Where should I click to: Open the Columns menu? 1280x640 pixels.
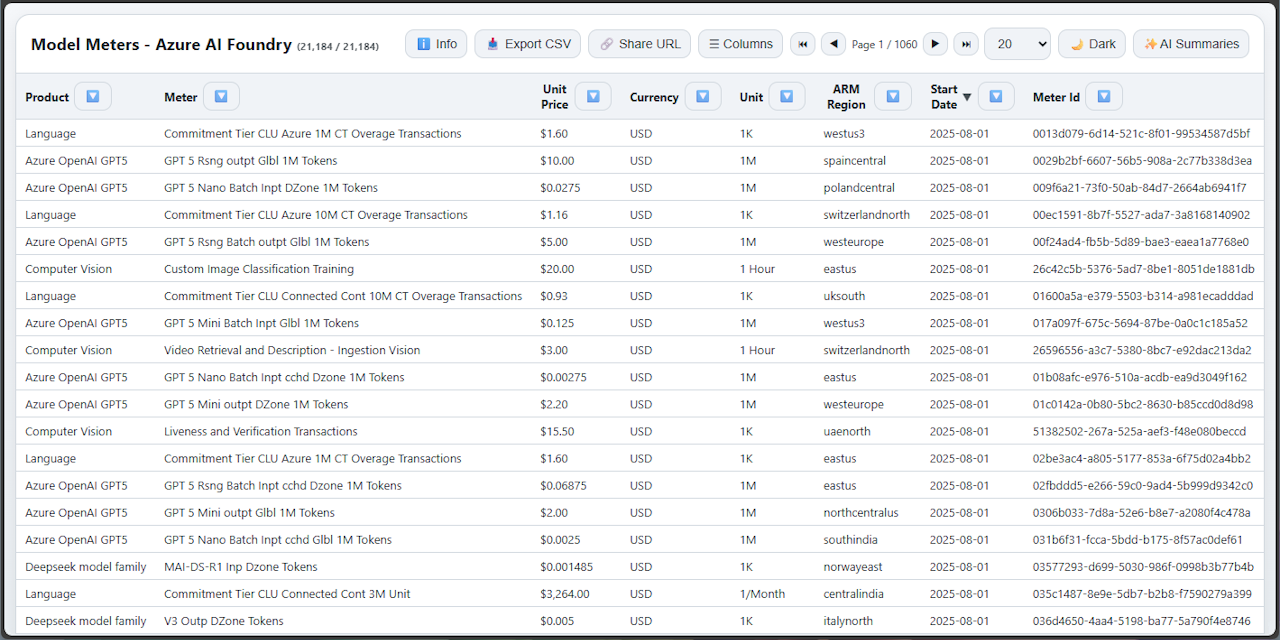(740, 44)
